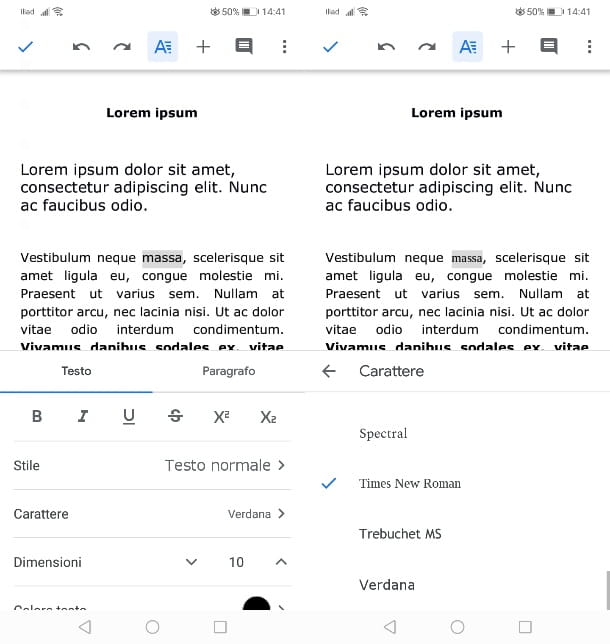This screenshot has height=644, width=610.
Task: Switch to the Testo tab
Action: point(76,371)
